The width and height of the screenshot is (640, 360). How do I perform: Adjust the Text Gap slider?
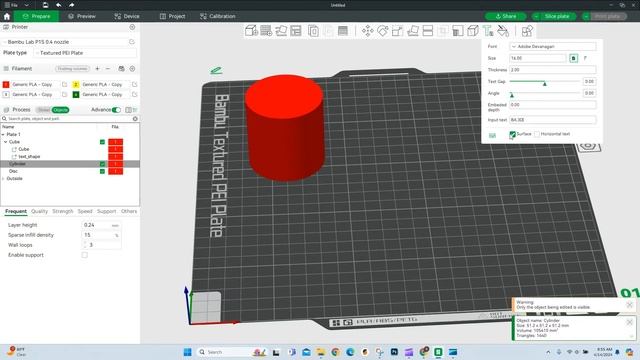[544, 82]
